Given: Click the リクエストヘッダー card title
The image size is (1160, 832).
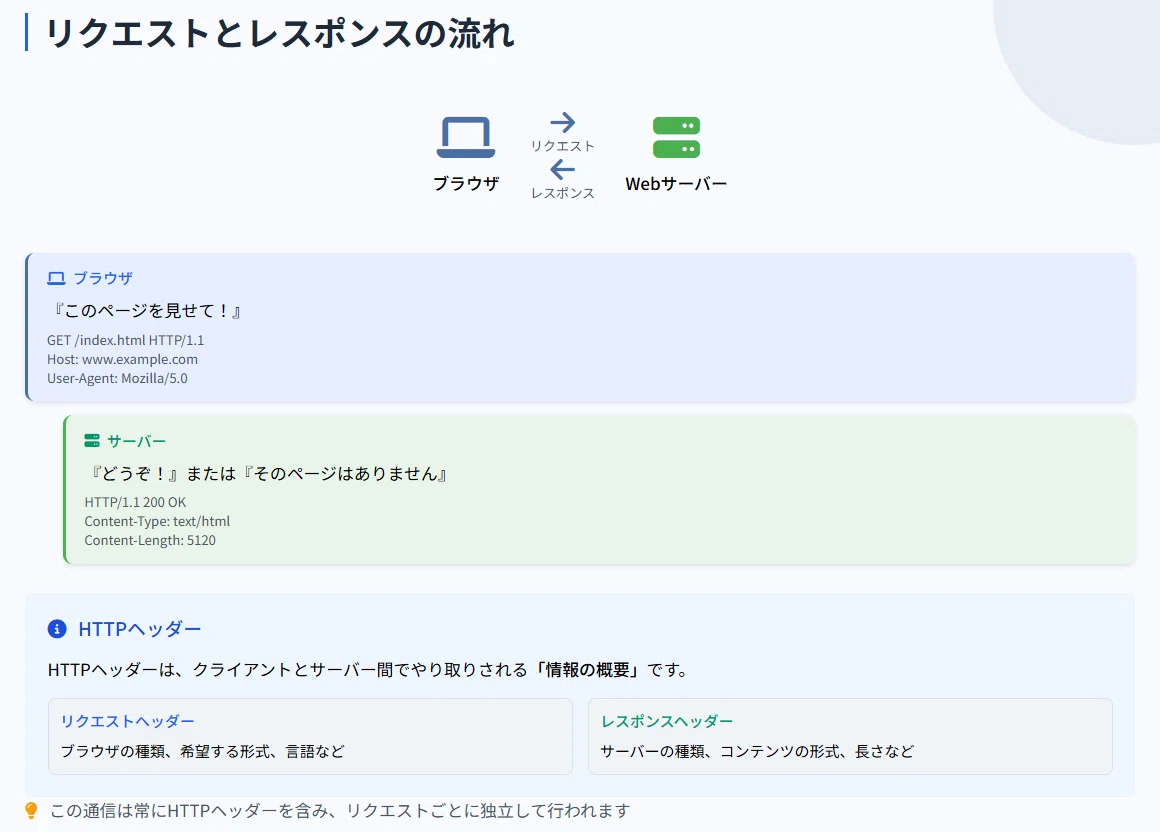Looking at the screenshot, I should point(127,721).
